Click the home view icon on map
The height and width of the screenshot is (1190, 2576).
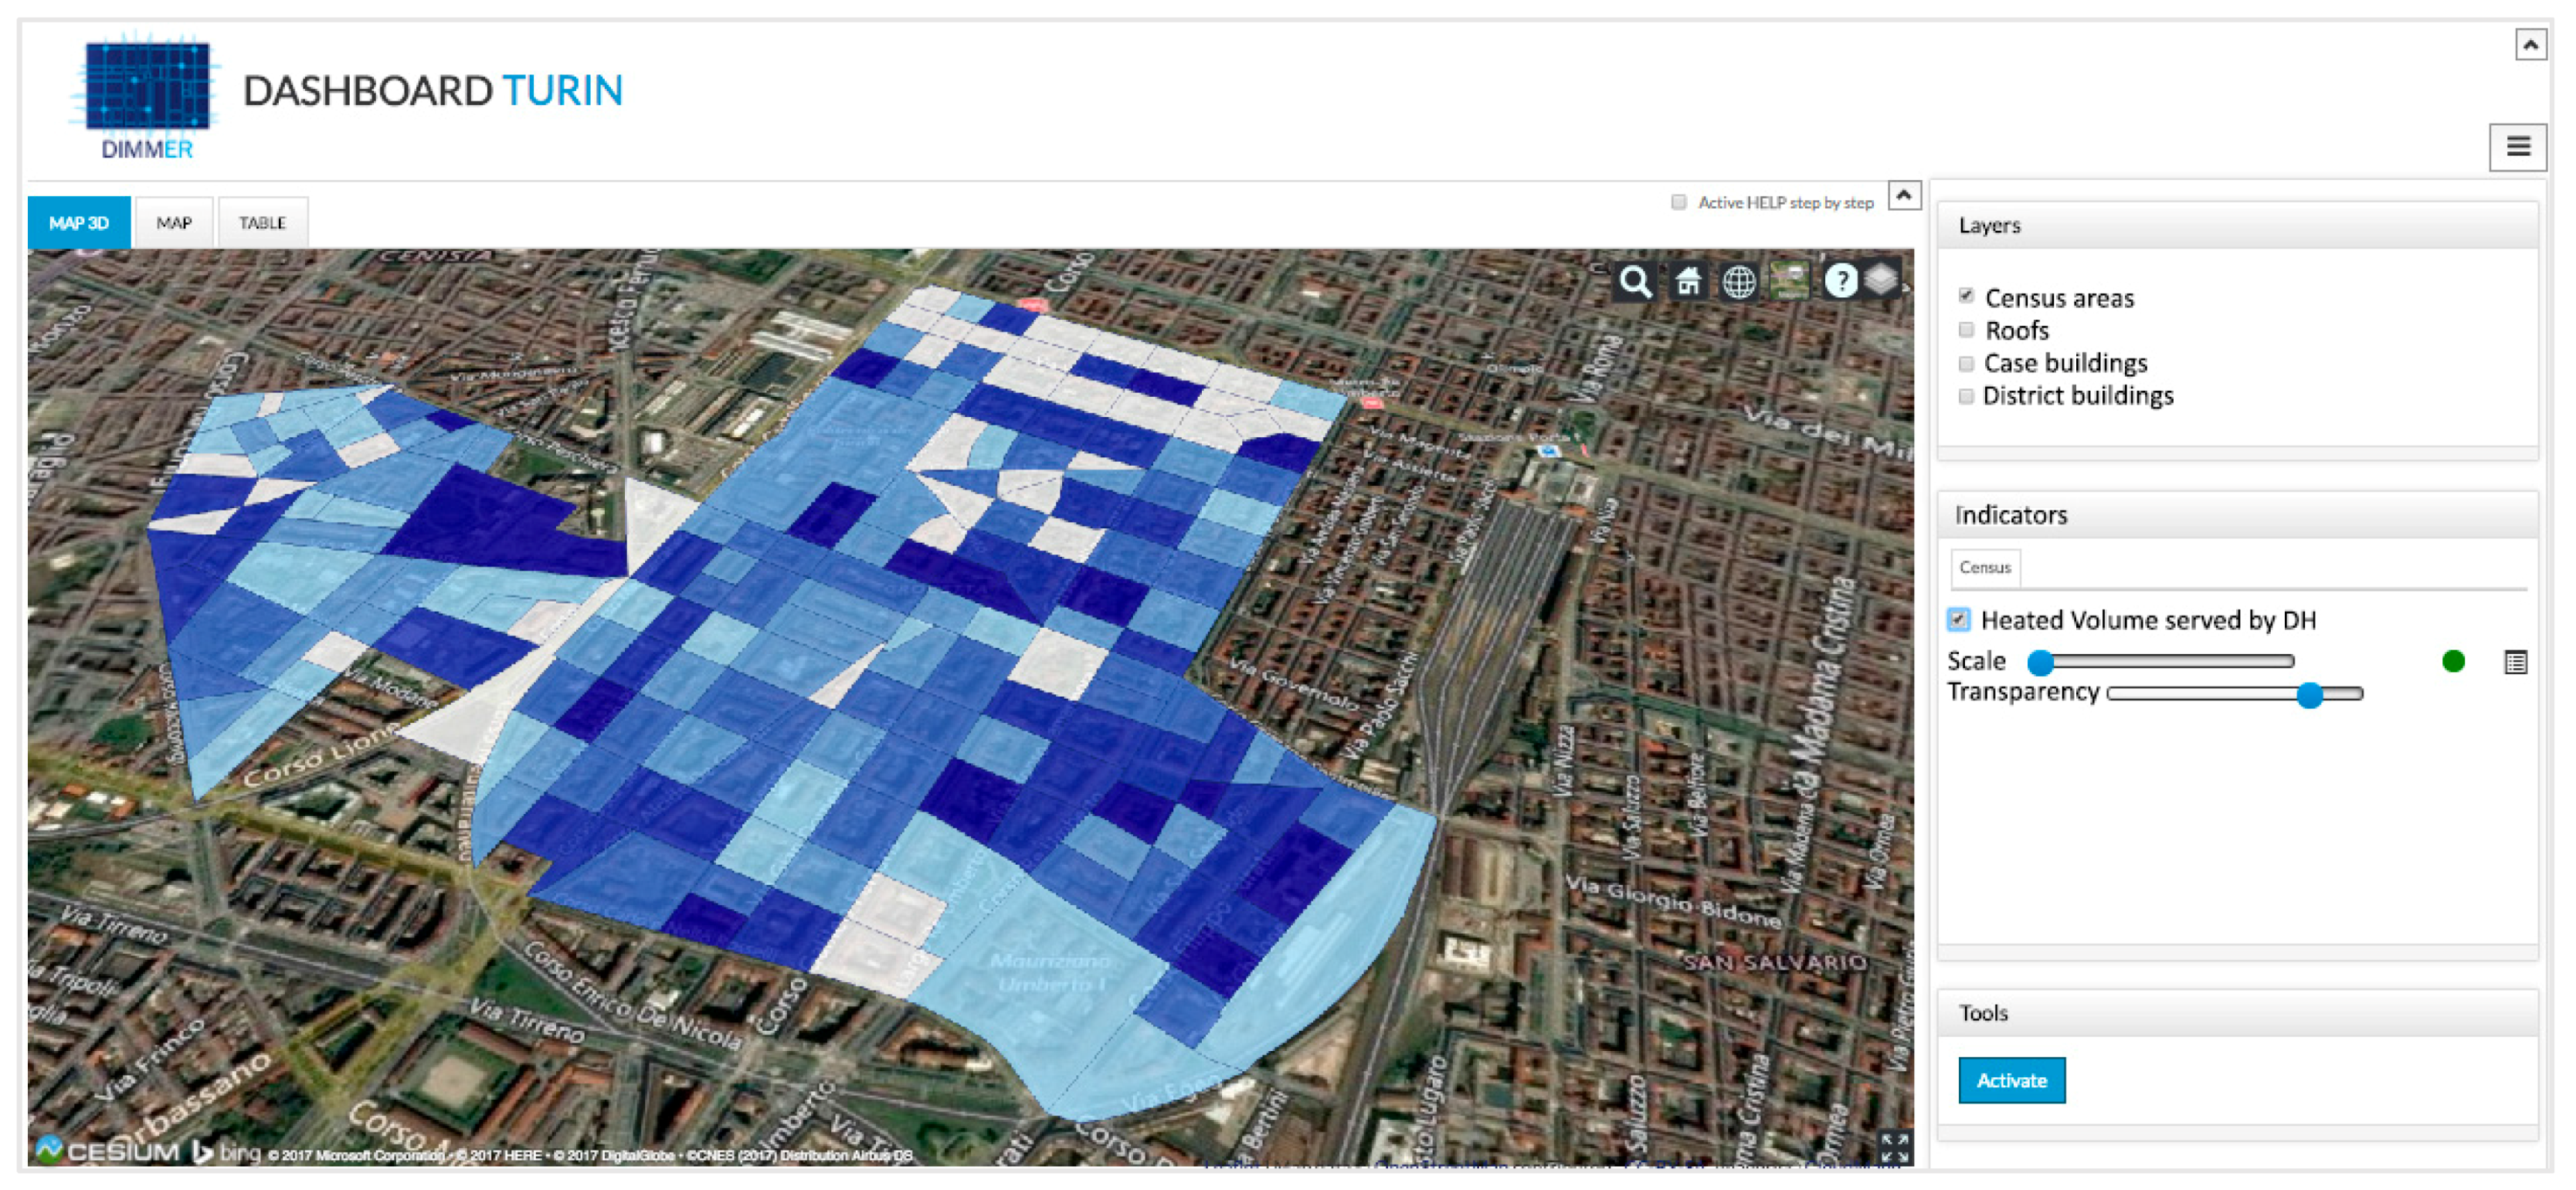(1688, 282)
